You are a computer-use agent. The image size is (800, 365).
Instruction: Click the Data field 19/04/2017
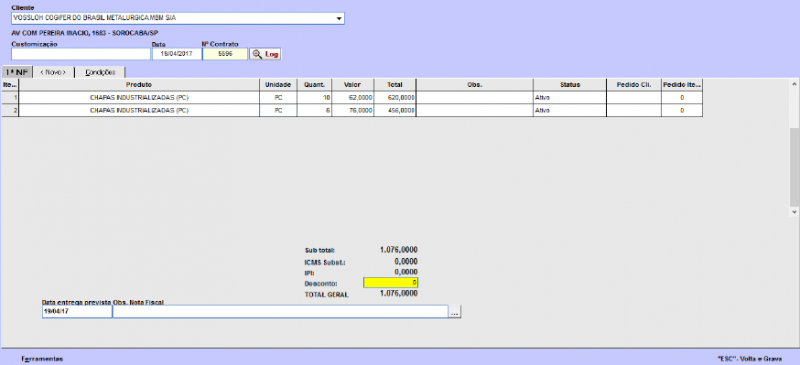[x=177, y=54]
